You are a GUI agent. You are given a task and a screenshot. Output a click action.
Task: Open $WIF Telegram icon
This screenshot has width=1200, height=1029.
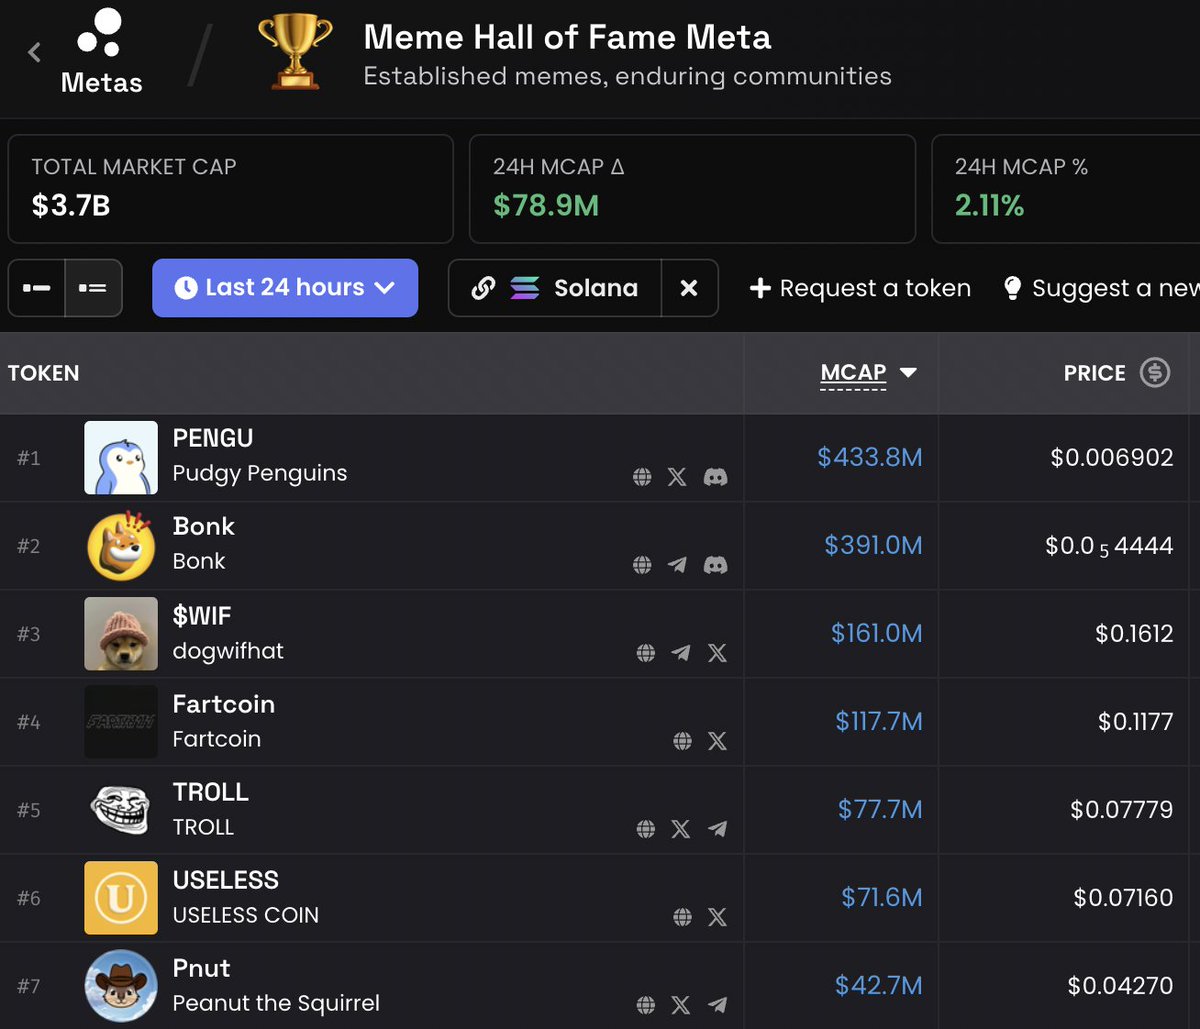pos(681,653)
